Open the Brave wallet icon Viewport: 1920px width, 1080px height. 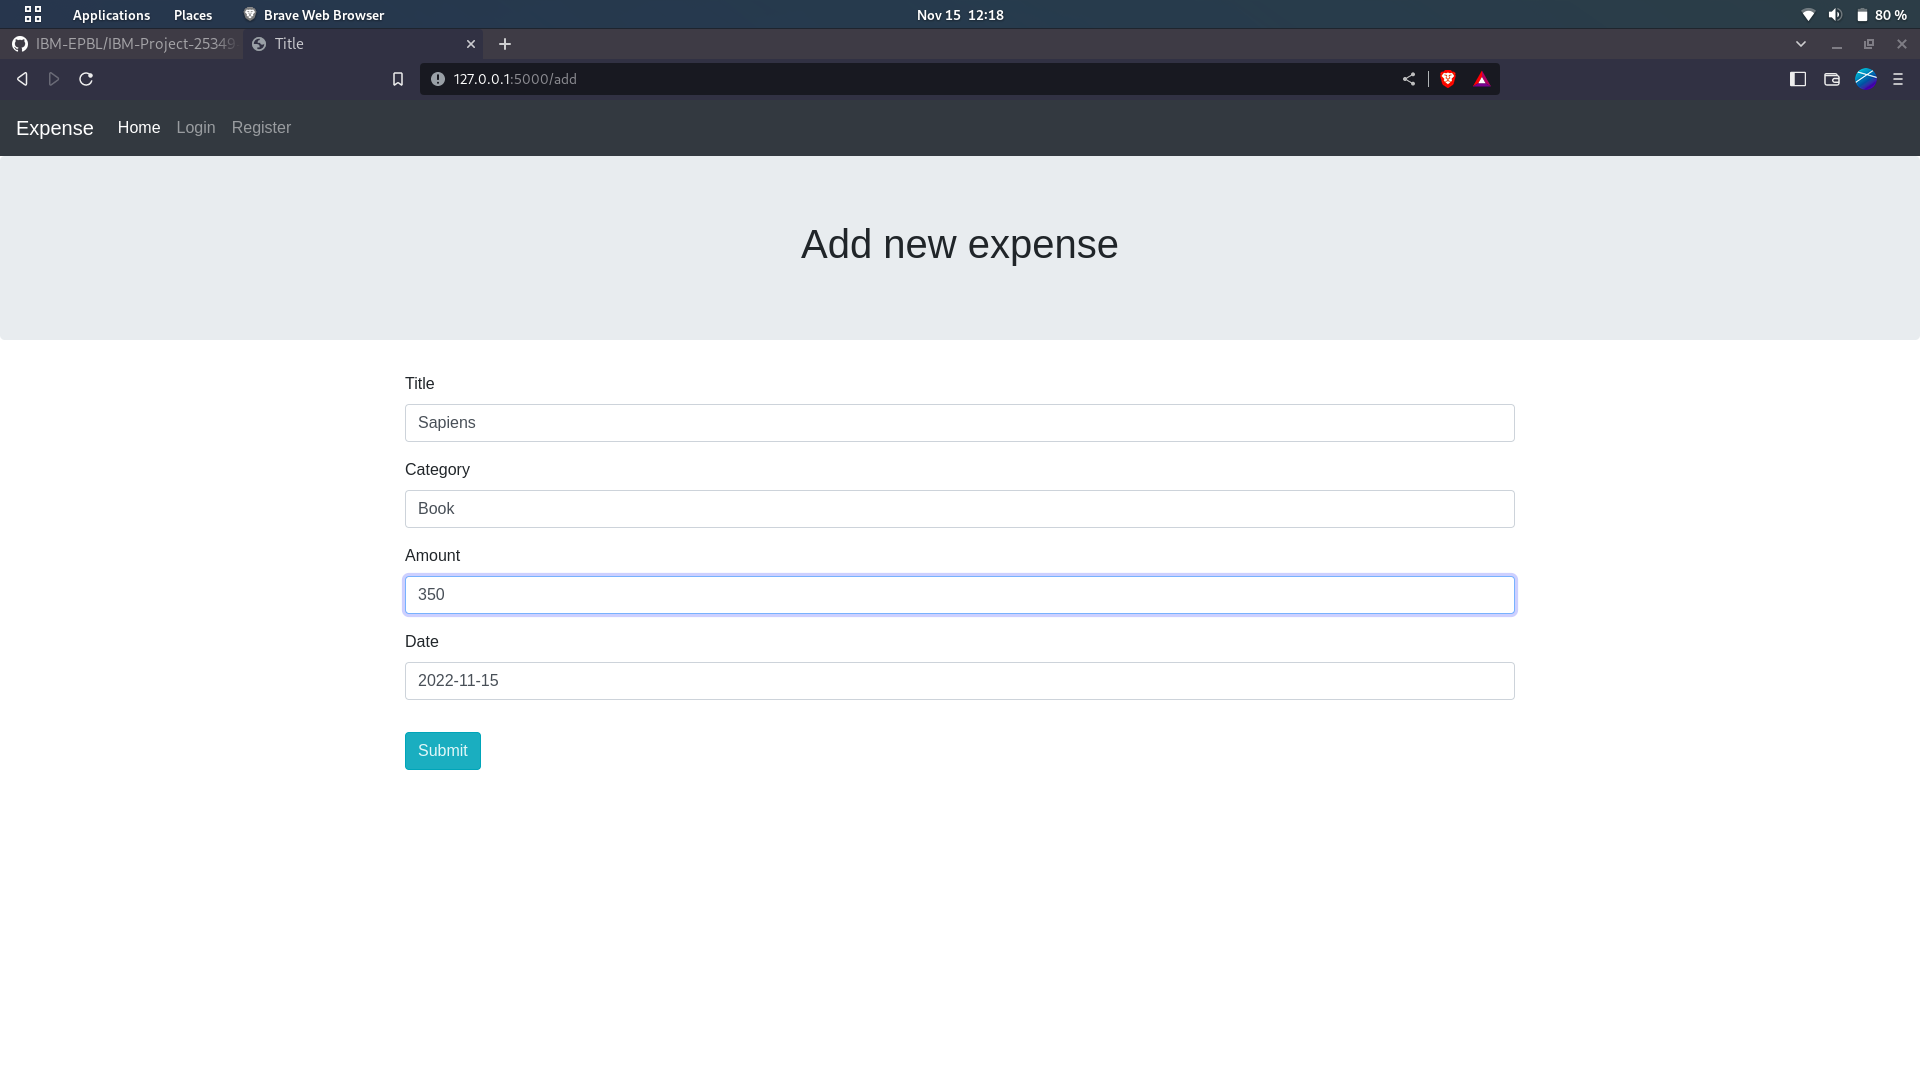click(1831, 79)
